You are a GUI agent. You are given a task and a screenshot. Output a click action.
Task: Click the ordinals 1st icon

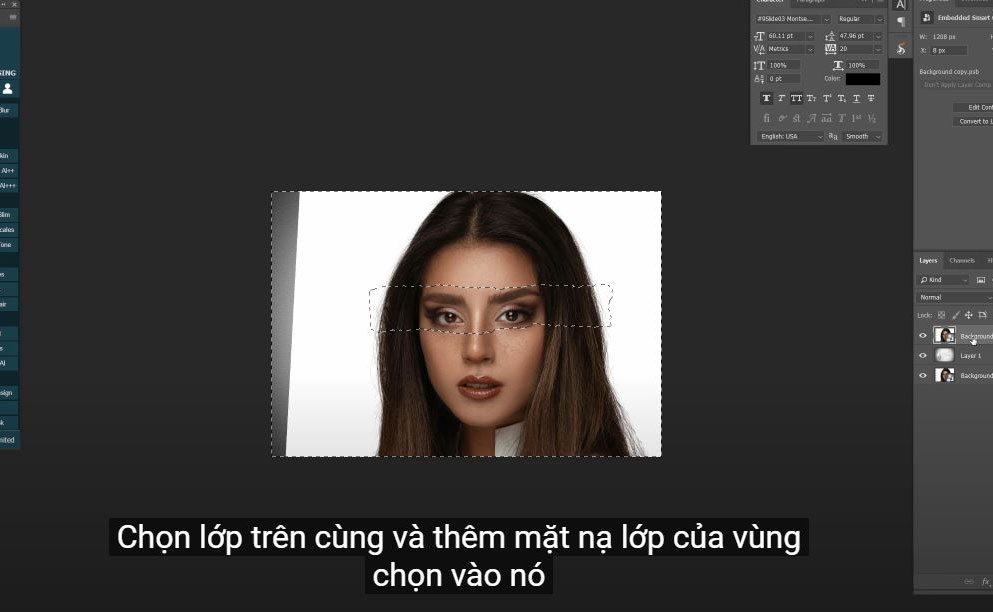[856, 118]
